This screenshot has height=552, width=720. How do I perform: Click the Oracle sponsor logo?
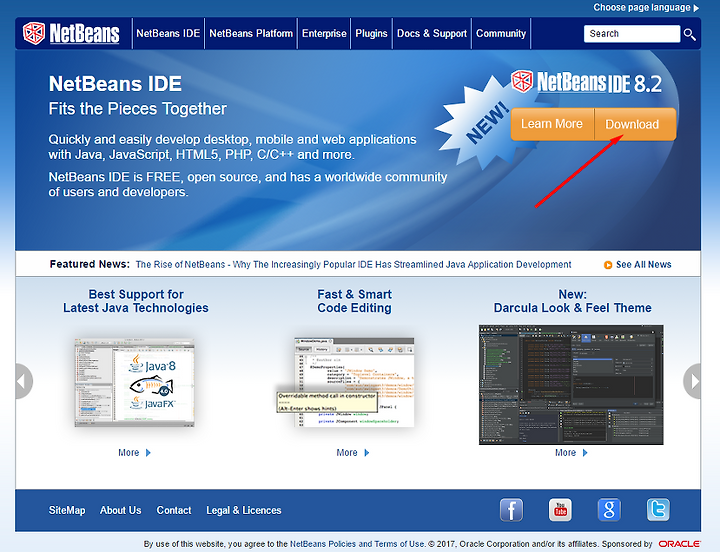pos(679,544)
